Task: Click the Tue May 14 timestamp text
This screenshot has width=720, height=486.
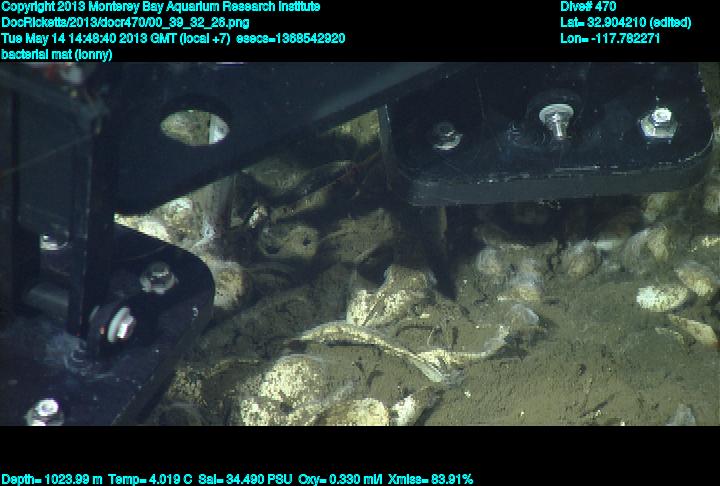Action: pos(116,39)
